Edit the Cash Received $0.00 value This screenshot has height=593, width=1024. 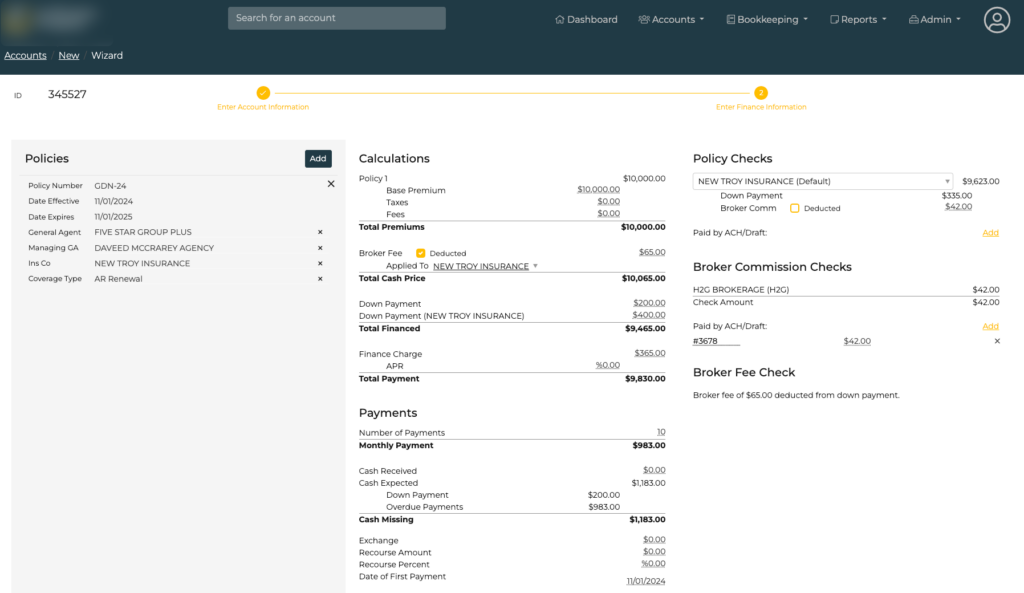pyautogui.click(x=654, y=470)
